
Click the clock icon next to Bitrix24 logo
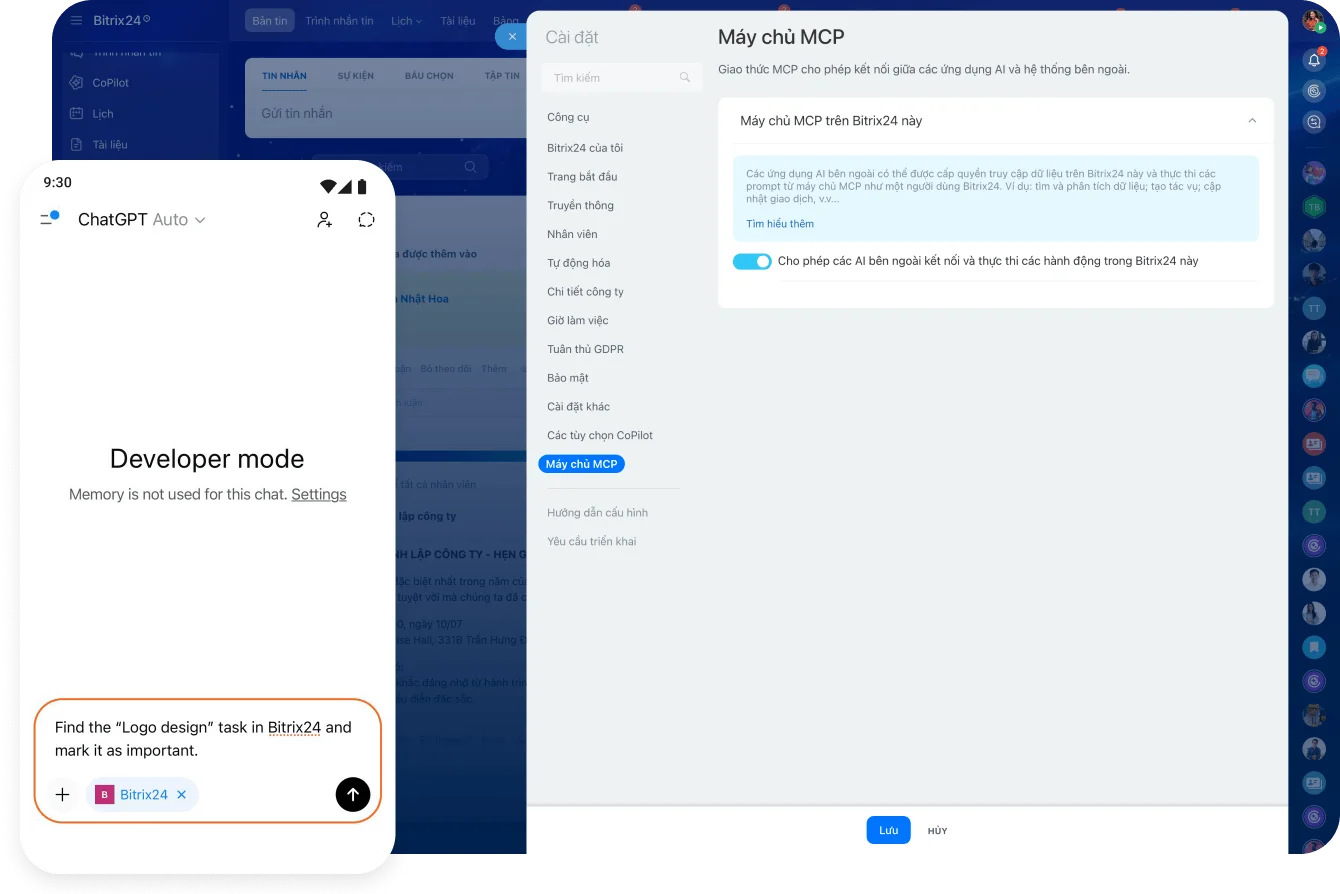(147, 18)
